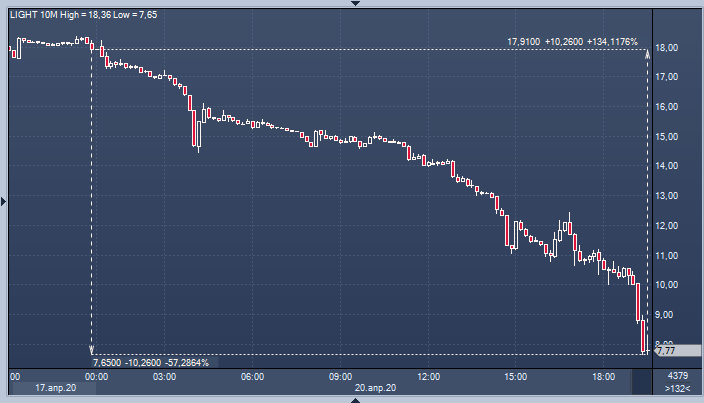Collapse the top panel arrow above the chart
The width and height of the screenshot is (704, 403).
(x=352, y=4)
